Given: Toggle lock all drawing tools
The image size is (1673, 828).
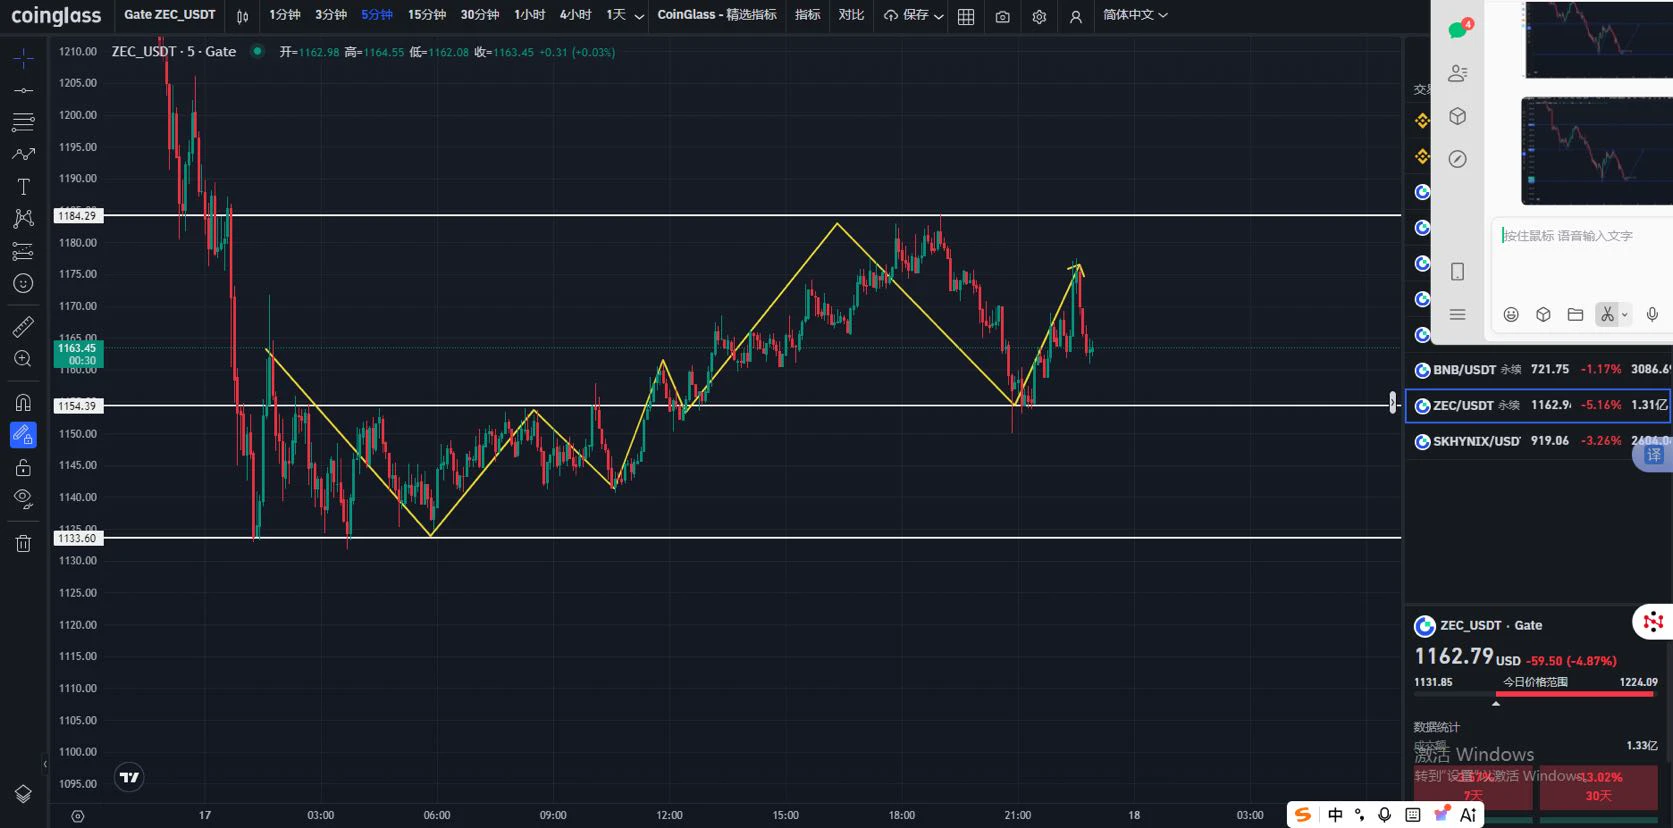Looking at the screenshot, I should (23, 467).
